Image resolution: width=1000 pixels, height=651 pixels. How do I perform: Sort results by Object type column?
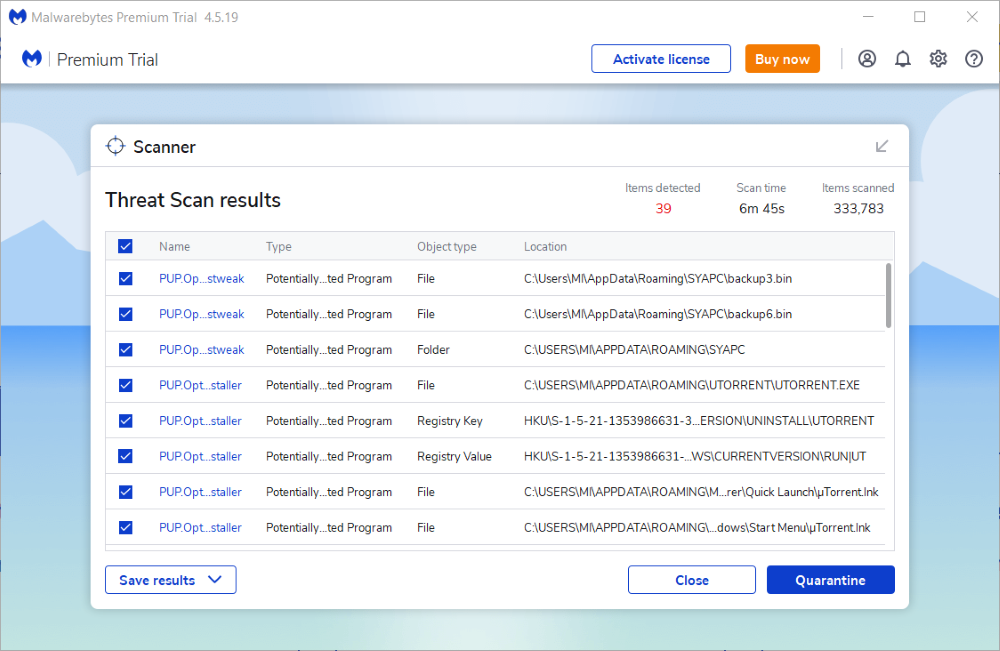(446, 246)
